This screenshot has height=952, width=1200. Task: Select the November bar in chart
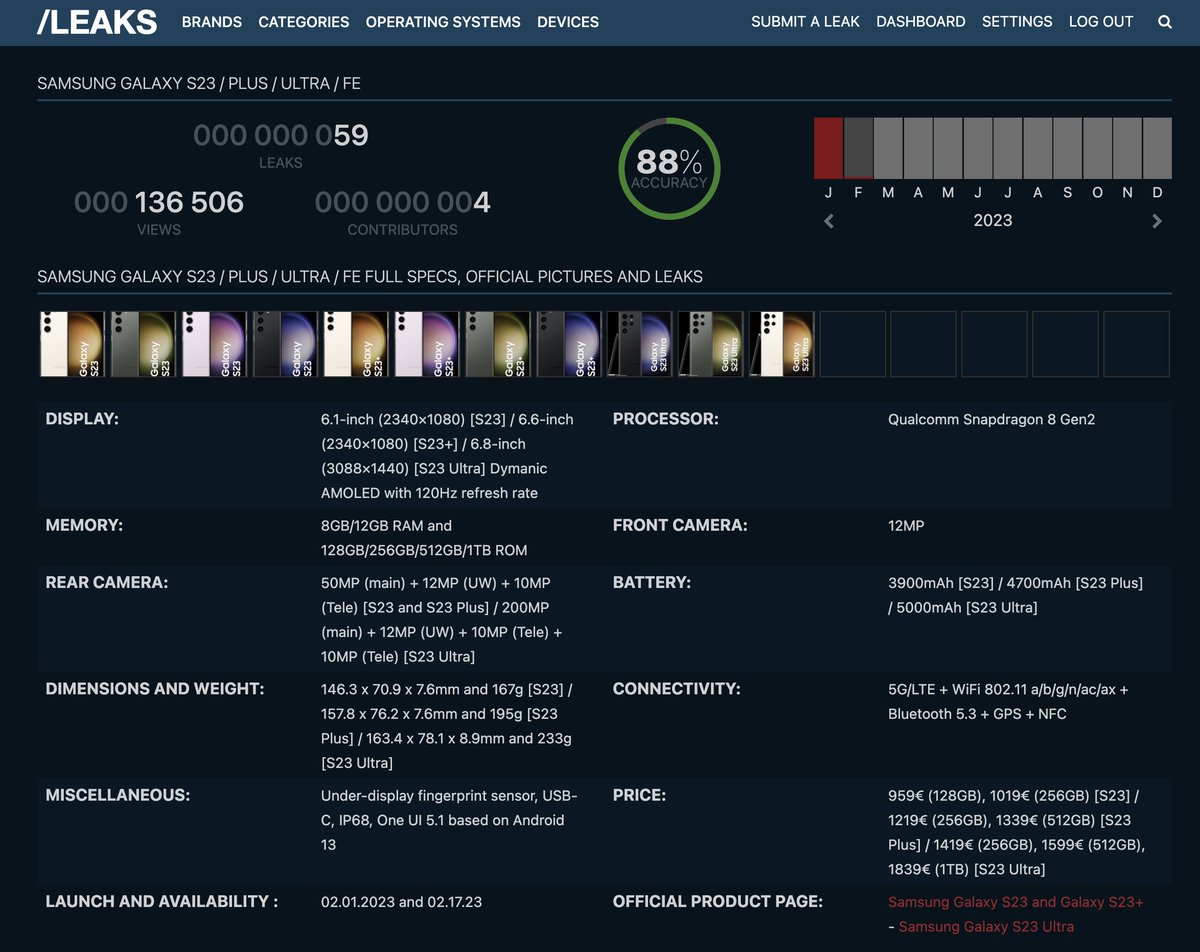(1128, 148)
